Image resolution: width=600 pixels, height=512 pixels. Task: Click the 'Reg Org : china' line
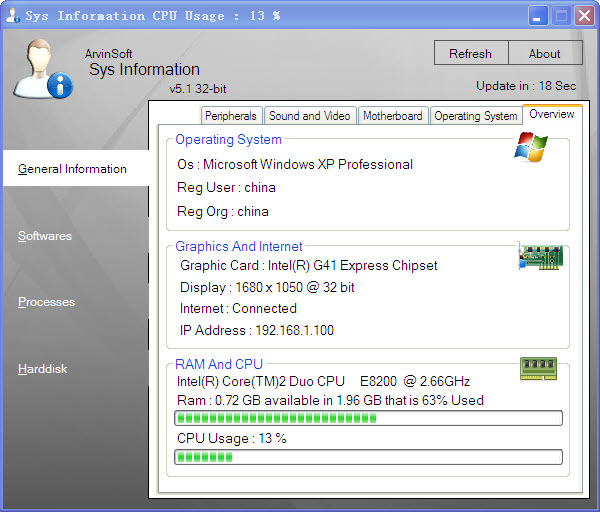223,212
